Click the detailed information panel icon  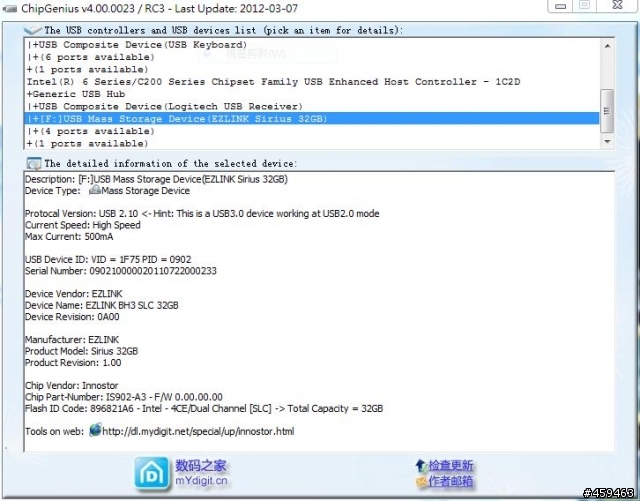pos(33,163)
